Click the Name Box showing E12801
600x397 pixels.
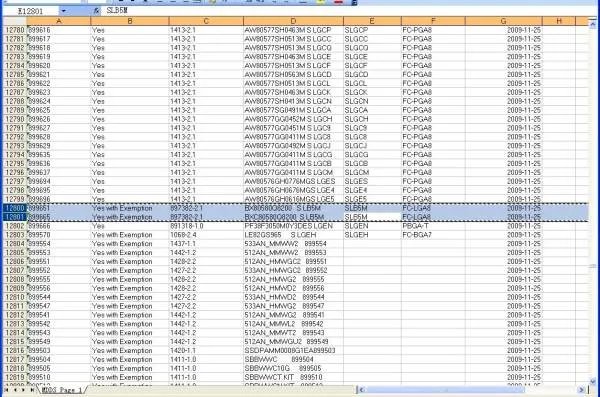pos(31,11)
